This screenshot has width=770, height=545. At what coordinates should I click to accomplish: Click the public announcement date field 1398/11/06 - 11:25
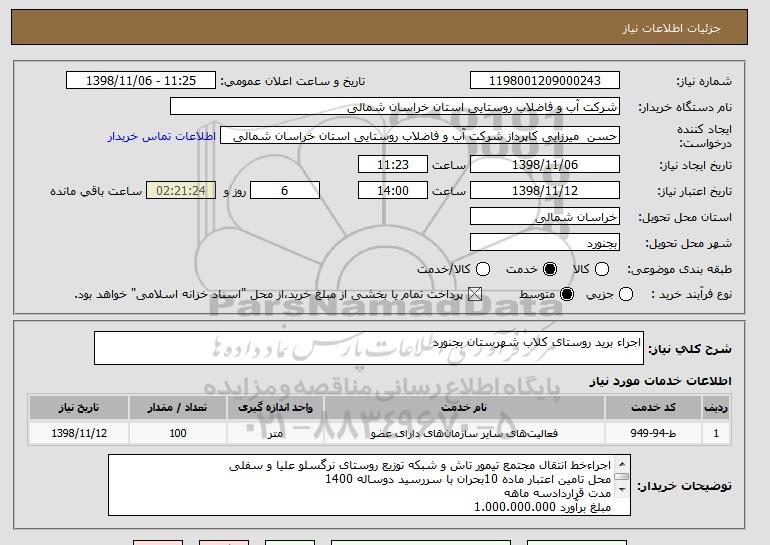point(141,81)
